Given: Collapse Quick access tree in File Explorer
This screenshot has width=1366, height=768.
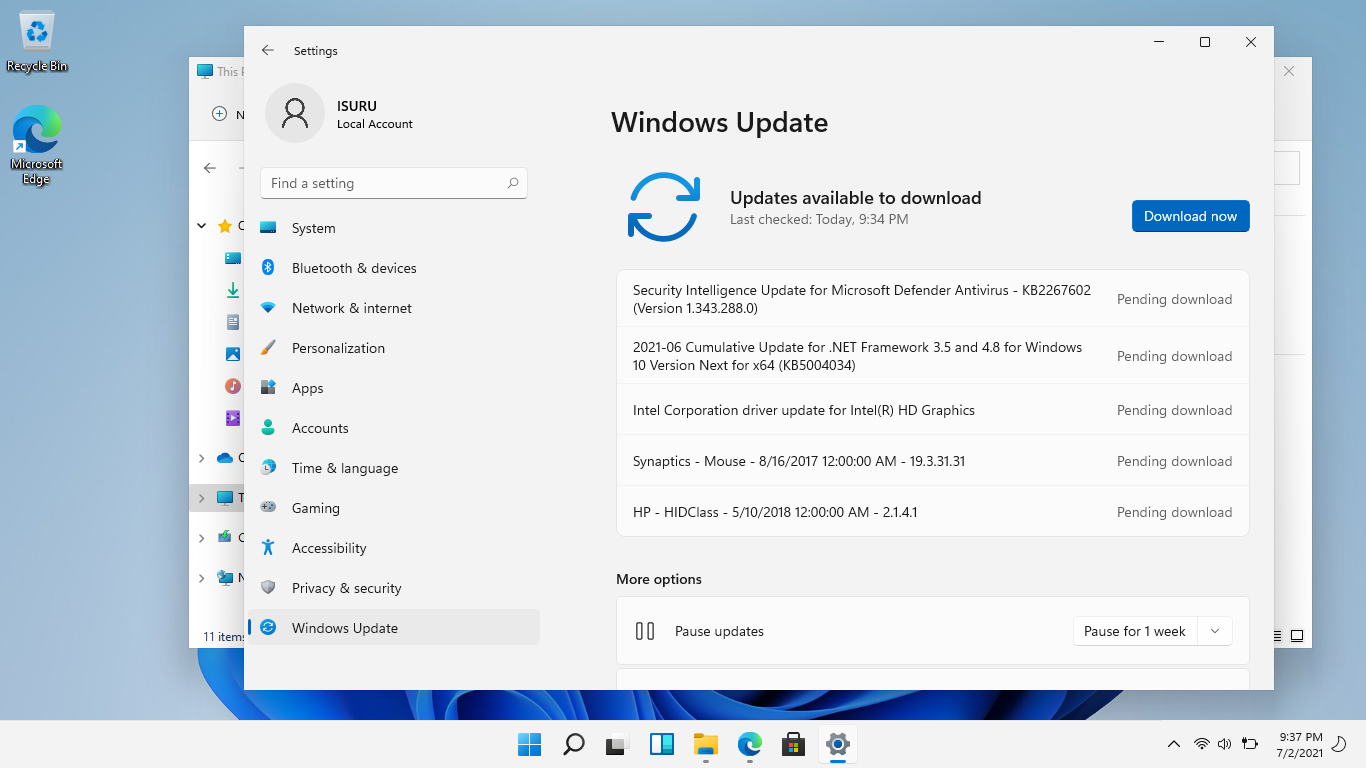Looking at the screenshot, I should tap(202, 227).
